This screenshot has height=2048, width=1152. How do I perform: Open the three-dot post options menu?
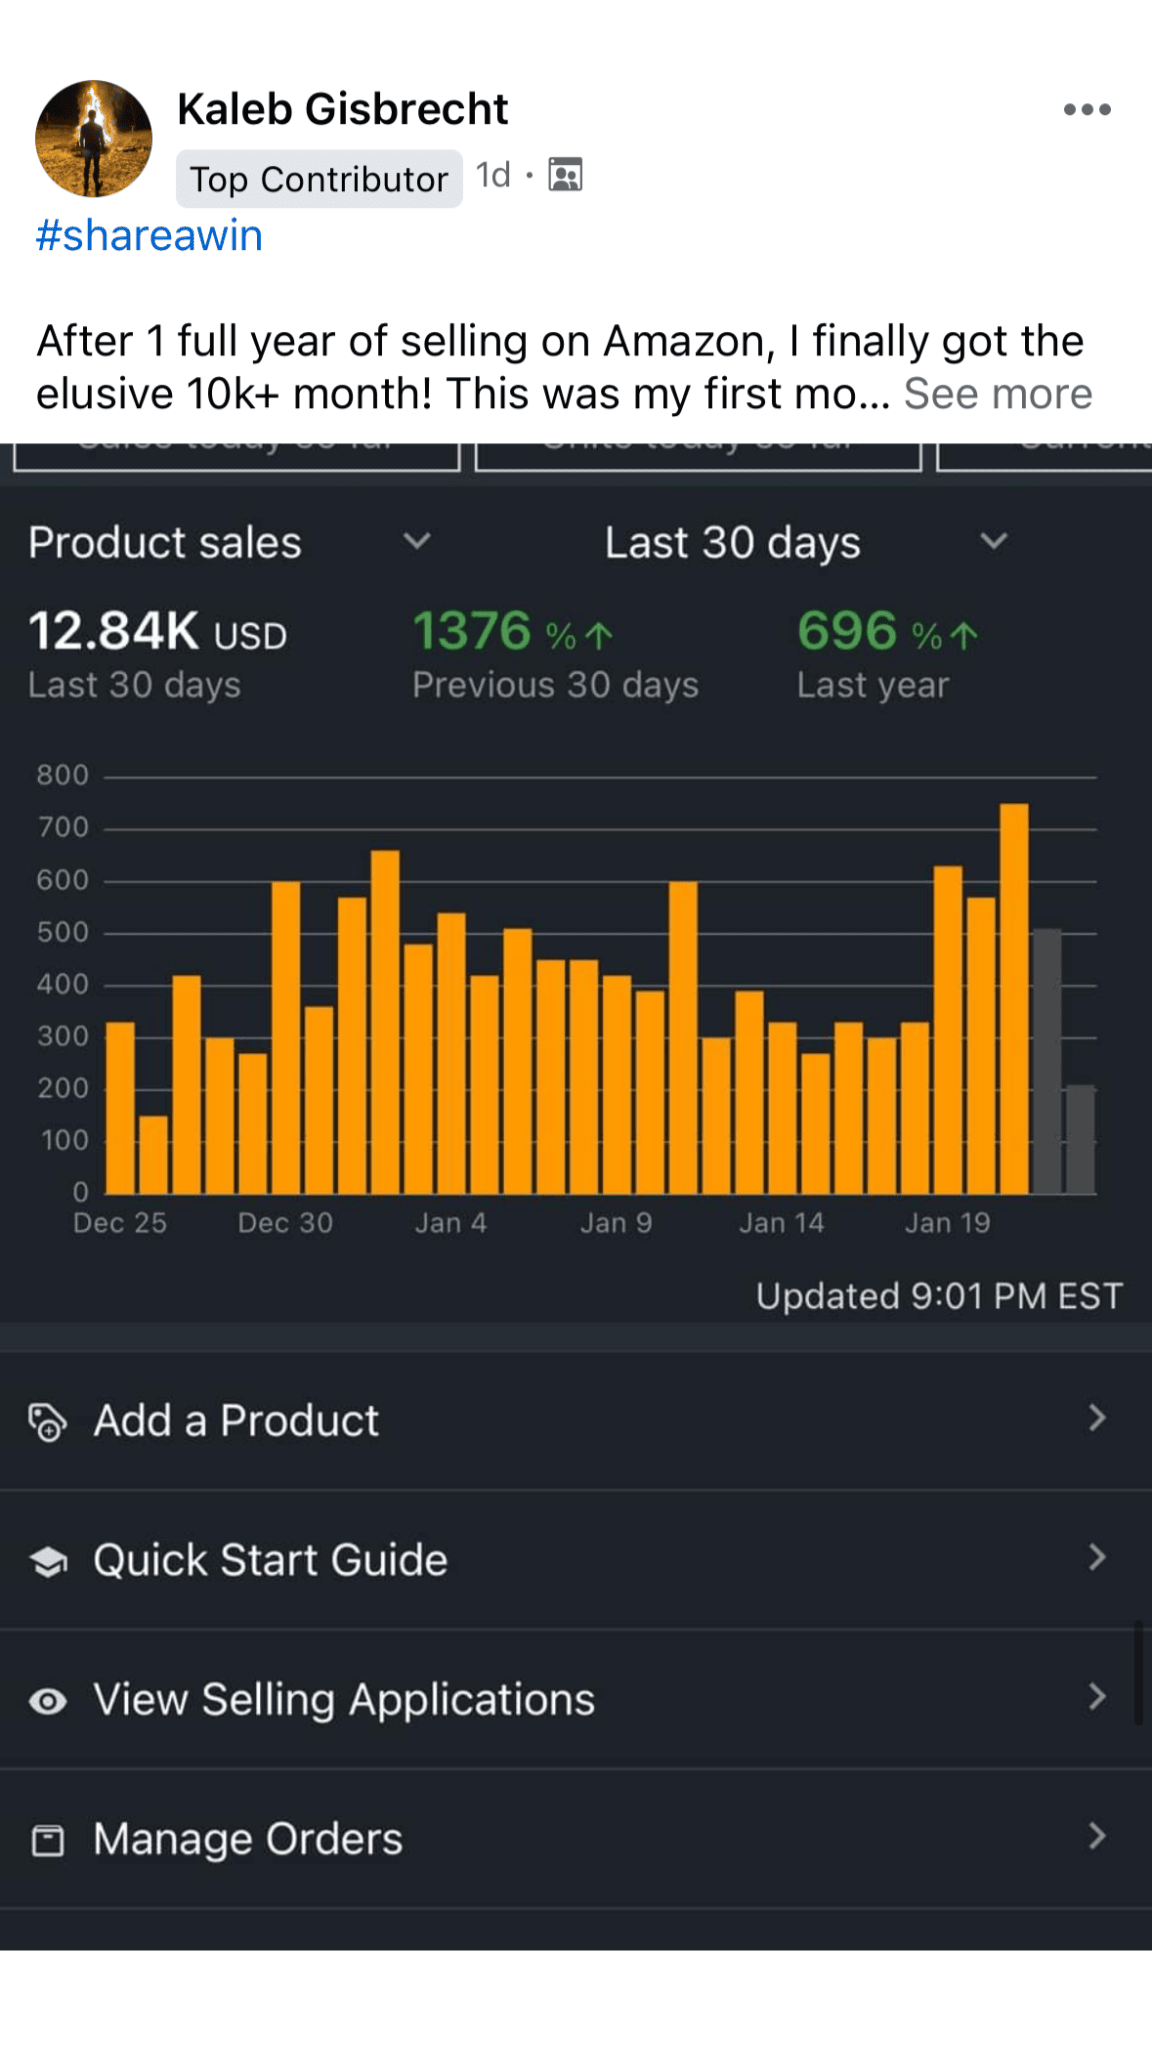[1087, 110]
